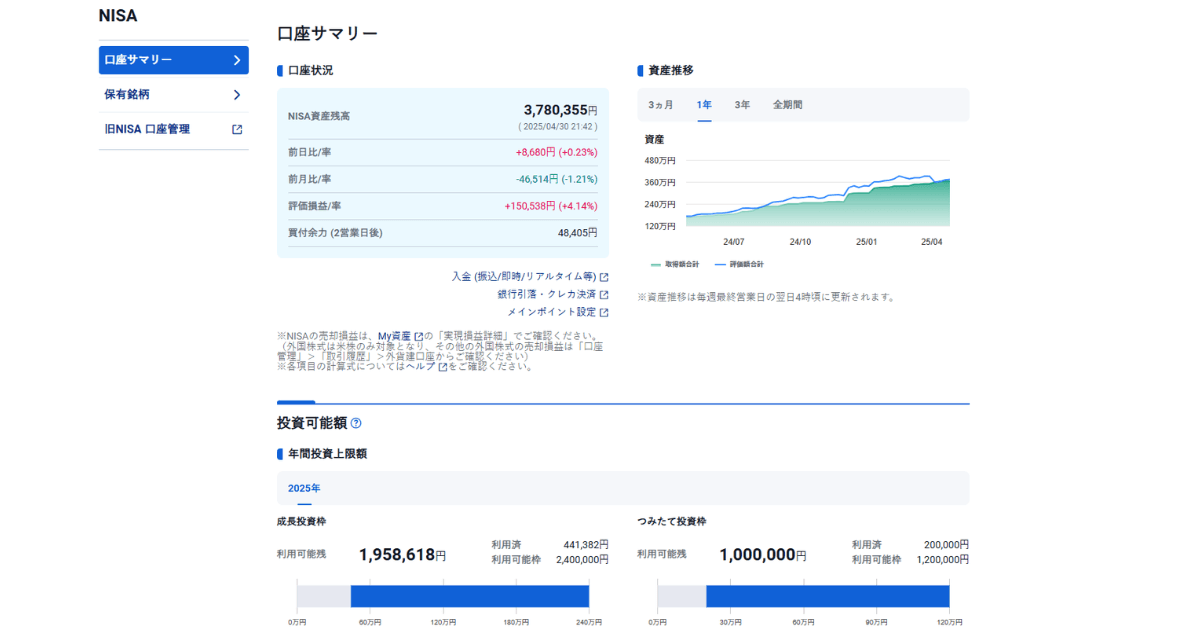The height and width of the screenshot is (630, 1200).
Task: Click the 取得額合計 chart legend entry
Action: point(675,264)
